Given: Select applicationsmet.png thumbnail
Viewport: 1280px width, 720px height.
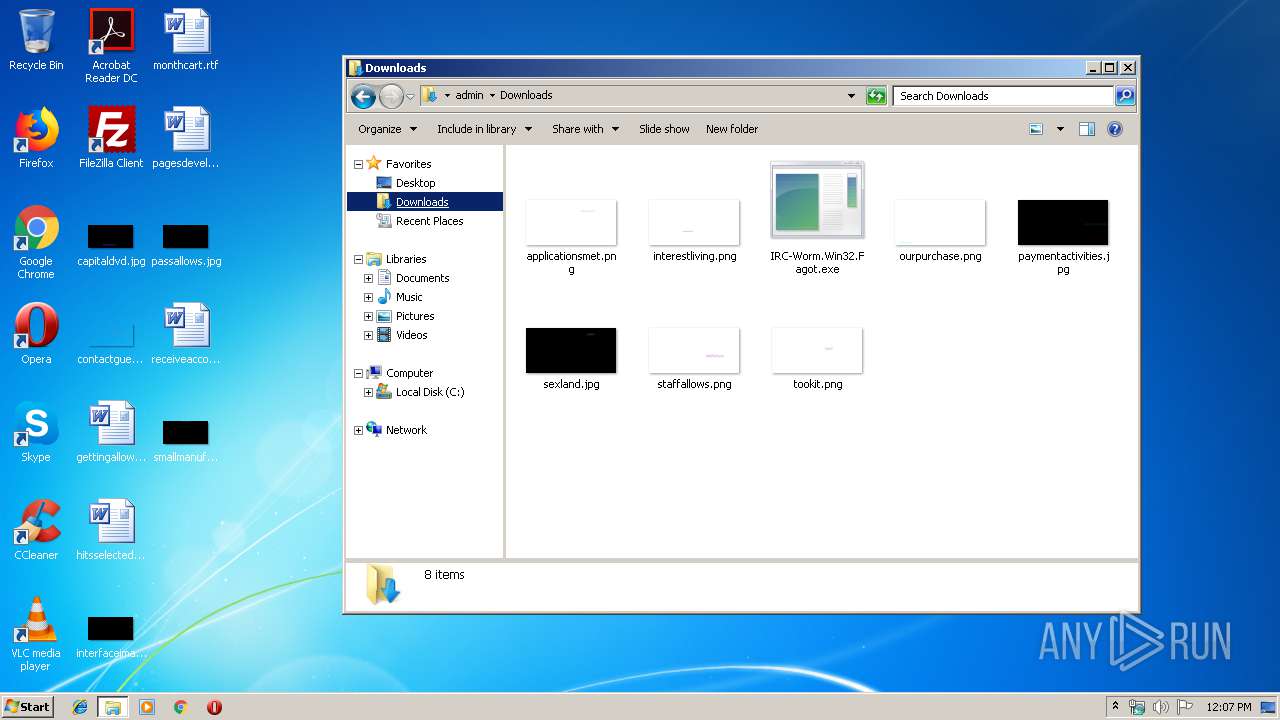Looking at the screenshot, I should (571, 237).
